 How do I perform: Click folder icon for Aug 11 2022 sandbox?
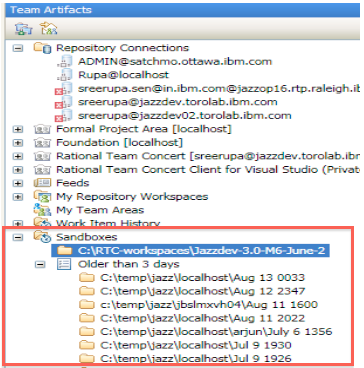pos(87,318)
